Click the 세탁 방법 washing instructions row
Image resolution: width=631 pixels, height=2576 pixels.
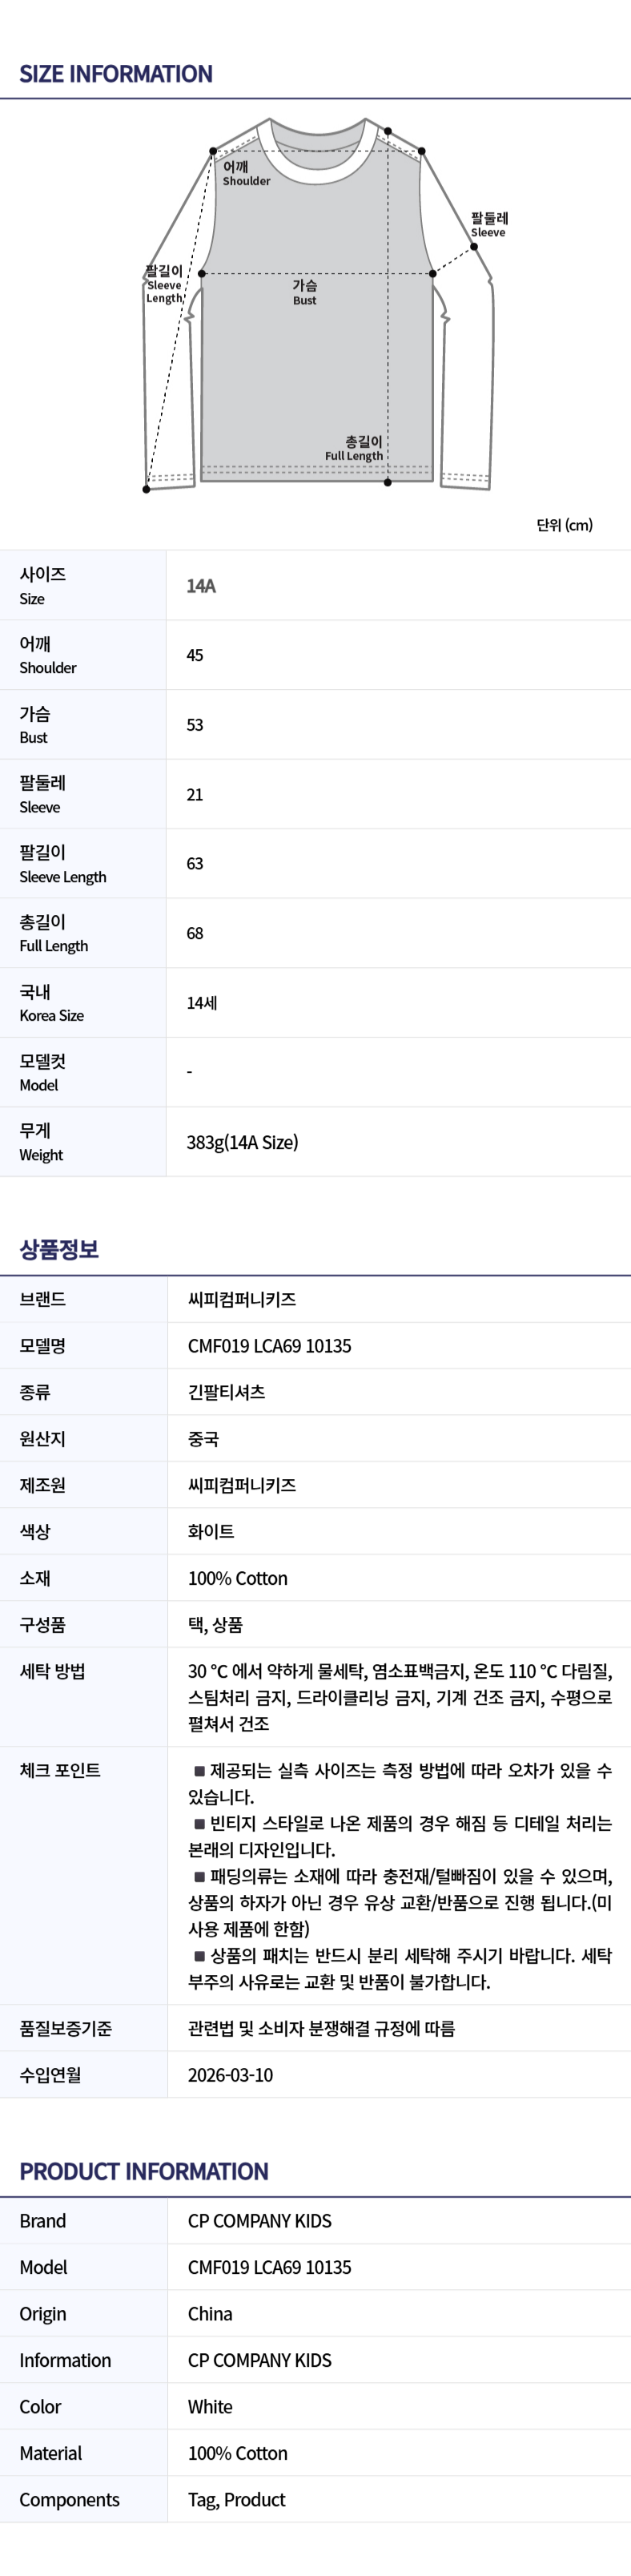coord(315,1697)
